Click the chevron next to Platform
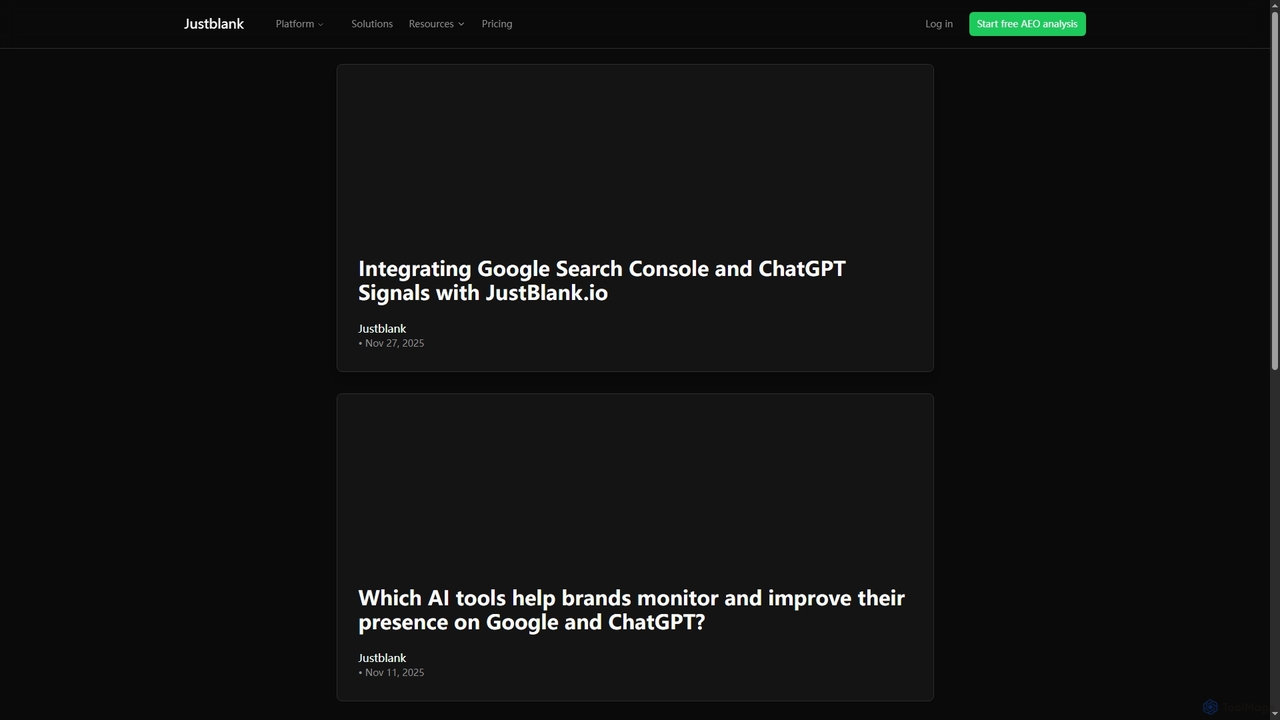Viewport: 1280px width, 720px height. click(320, 24)
